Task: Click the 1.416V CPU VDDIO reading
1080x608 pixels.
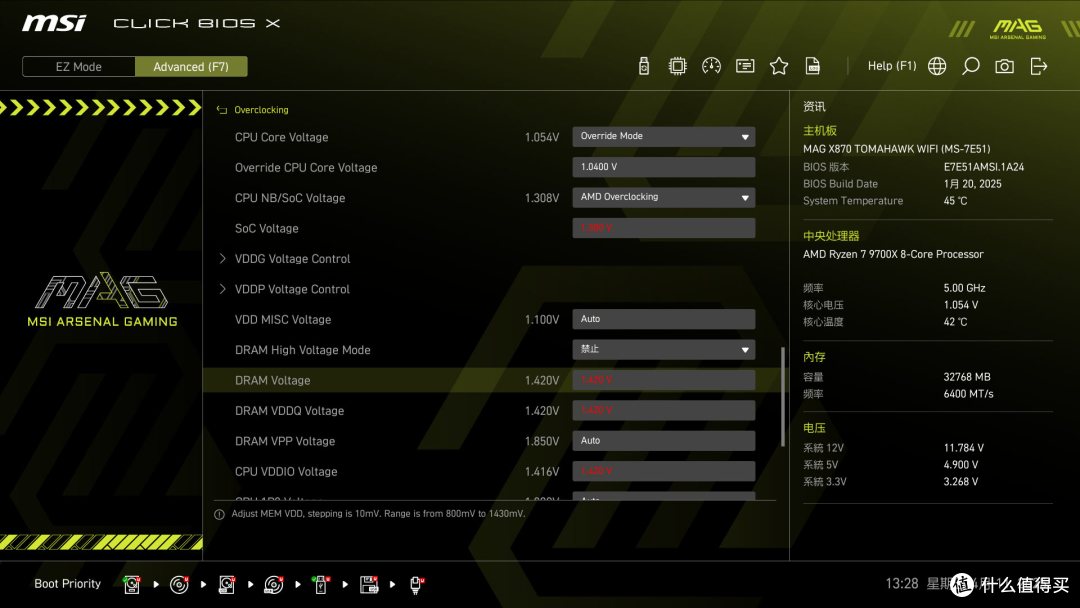Action: tap(541, 472)
